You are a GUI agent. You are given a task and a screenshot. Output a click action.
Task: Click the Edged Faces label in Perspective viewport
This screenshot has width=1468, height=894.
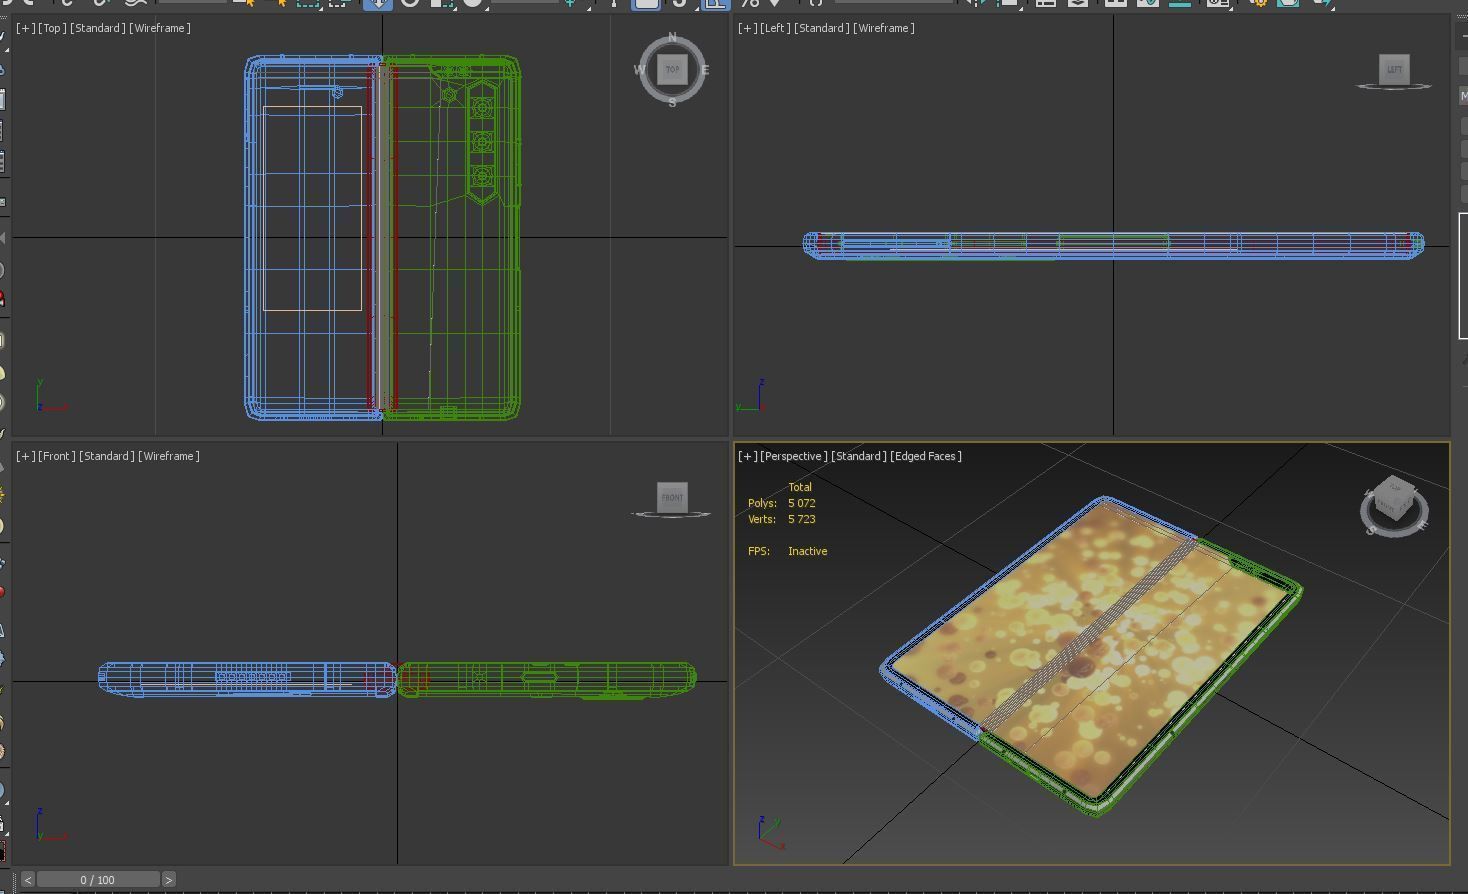pos(926,455)
